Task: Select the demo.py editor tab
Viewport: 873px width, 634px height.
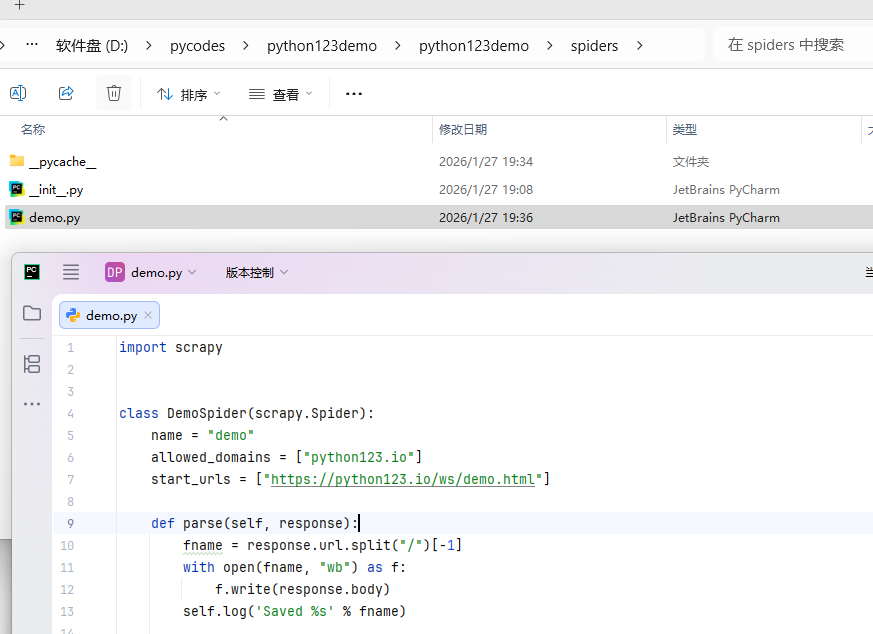Action: [110, 315]
